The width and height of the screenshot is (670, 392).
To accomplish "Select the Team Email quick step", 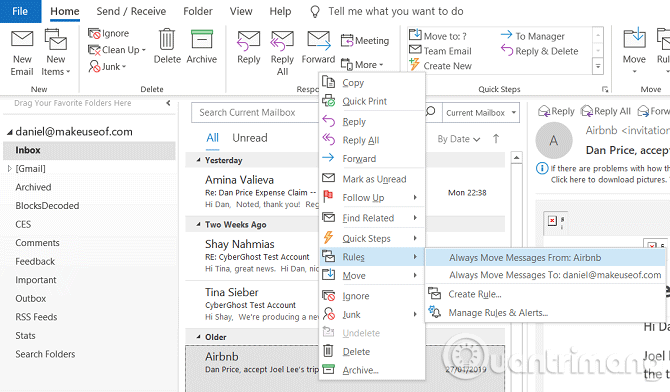I will (440, 51).
